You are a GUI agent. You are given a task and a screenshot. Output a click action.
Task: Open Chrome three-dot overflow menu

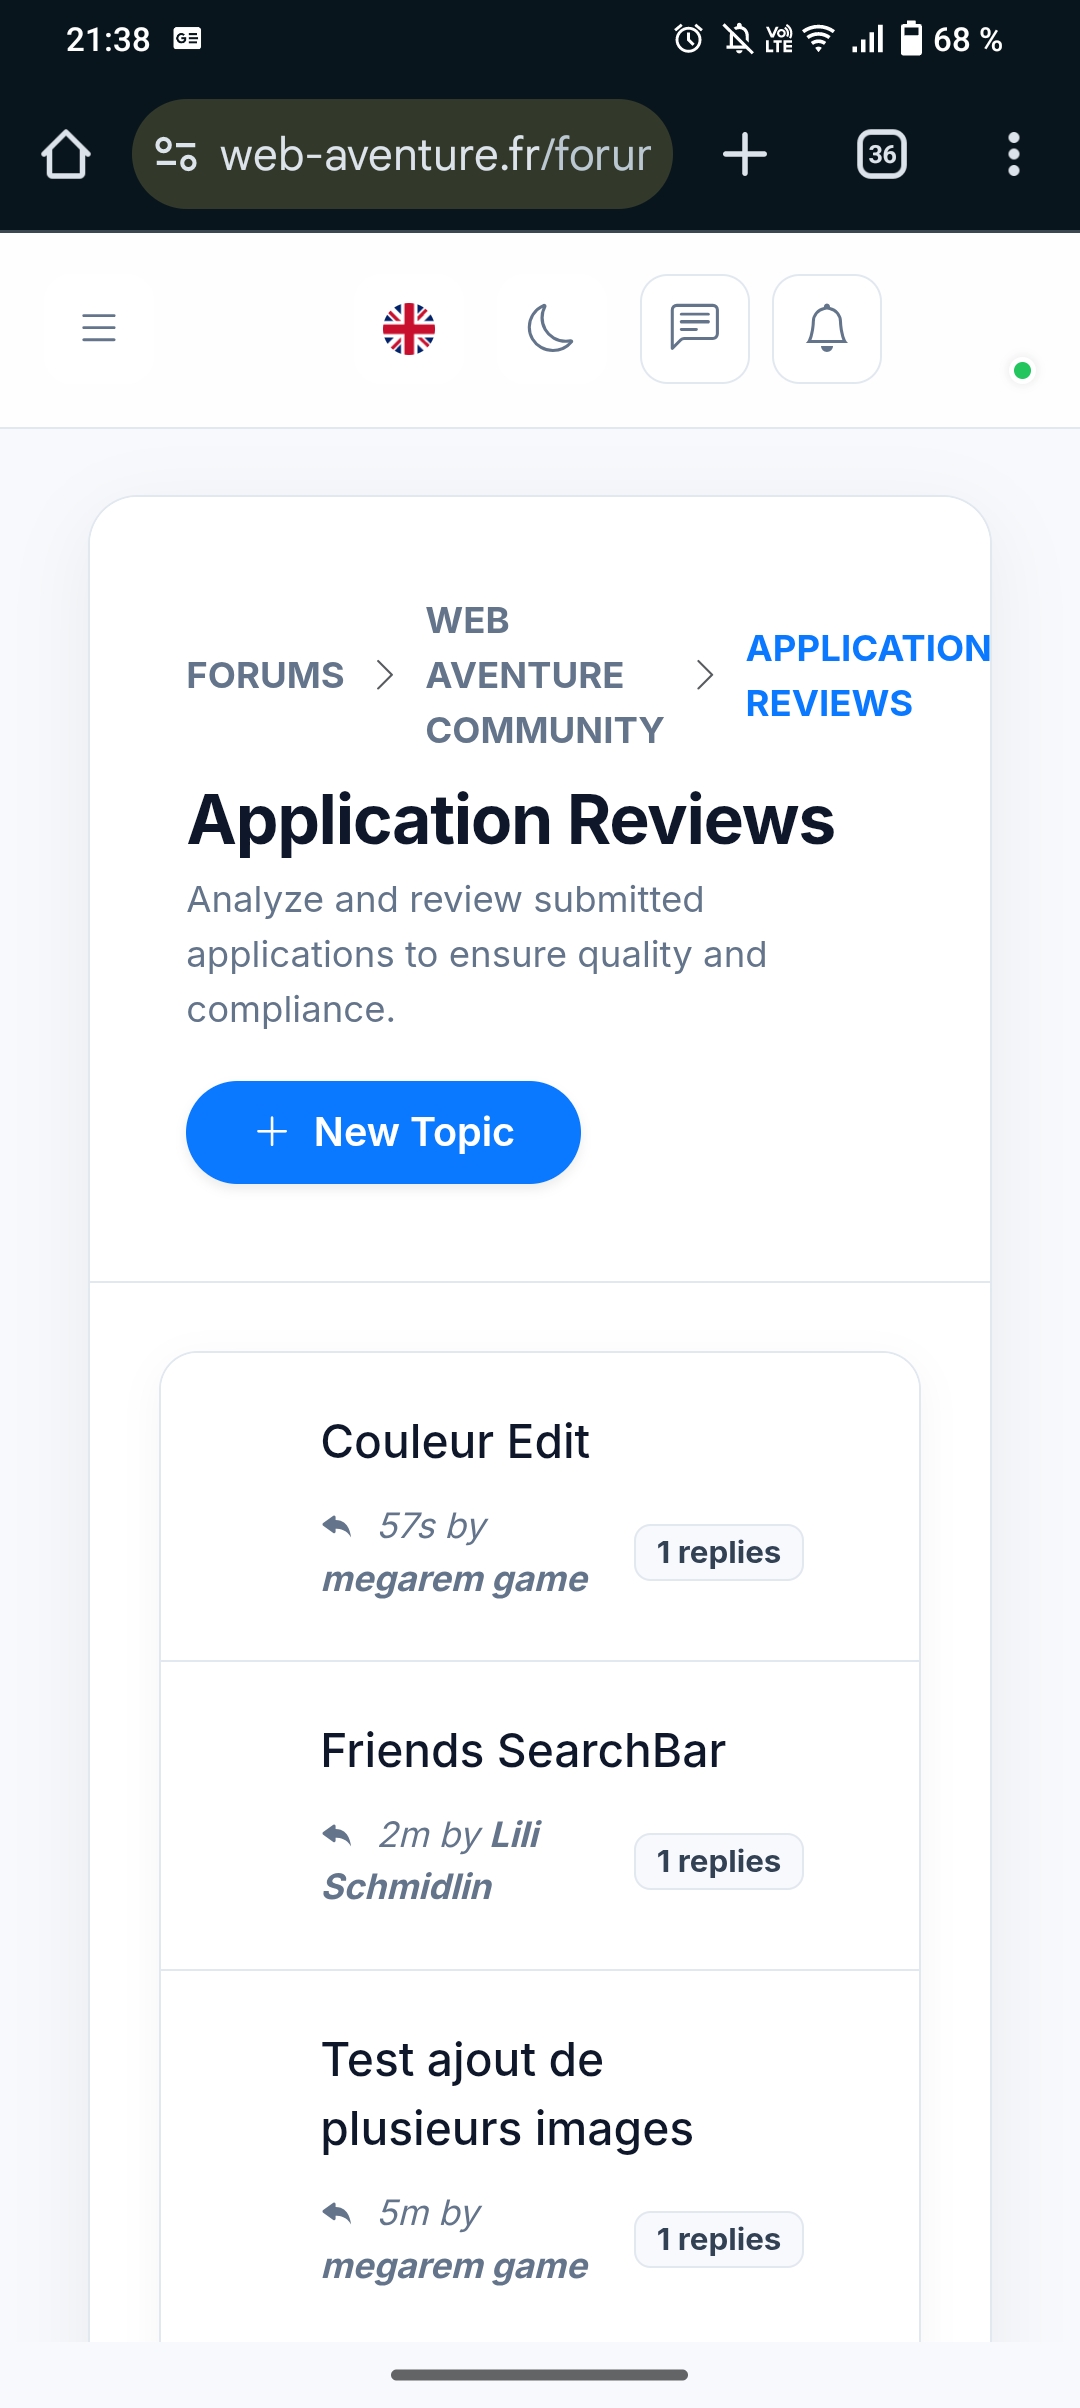click(x=1013, y=155)
